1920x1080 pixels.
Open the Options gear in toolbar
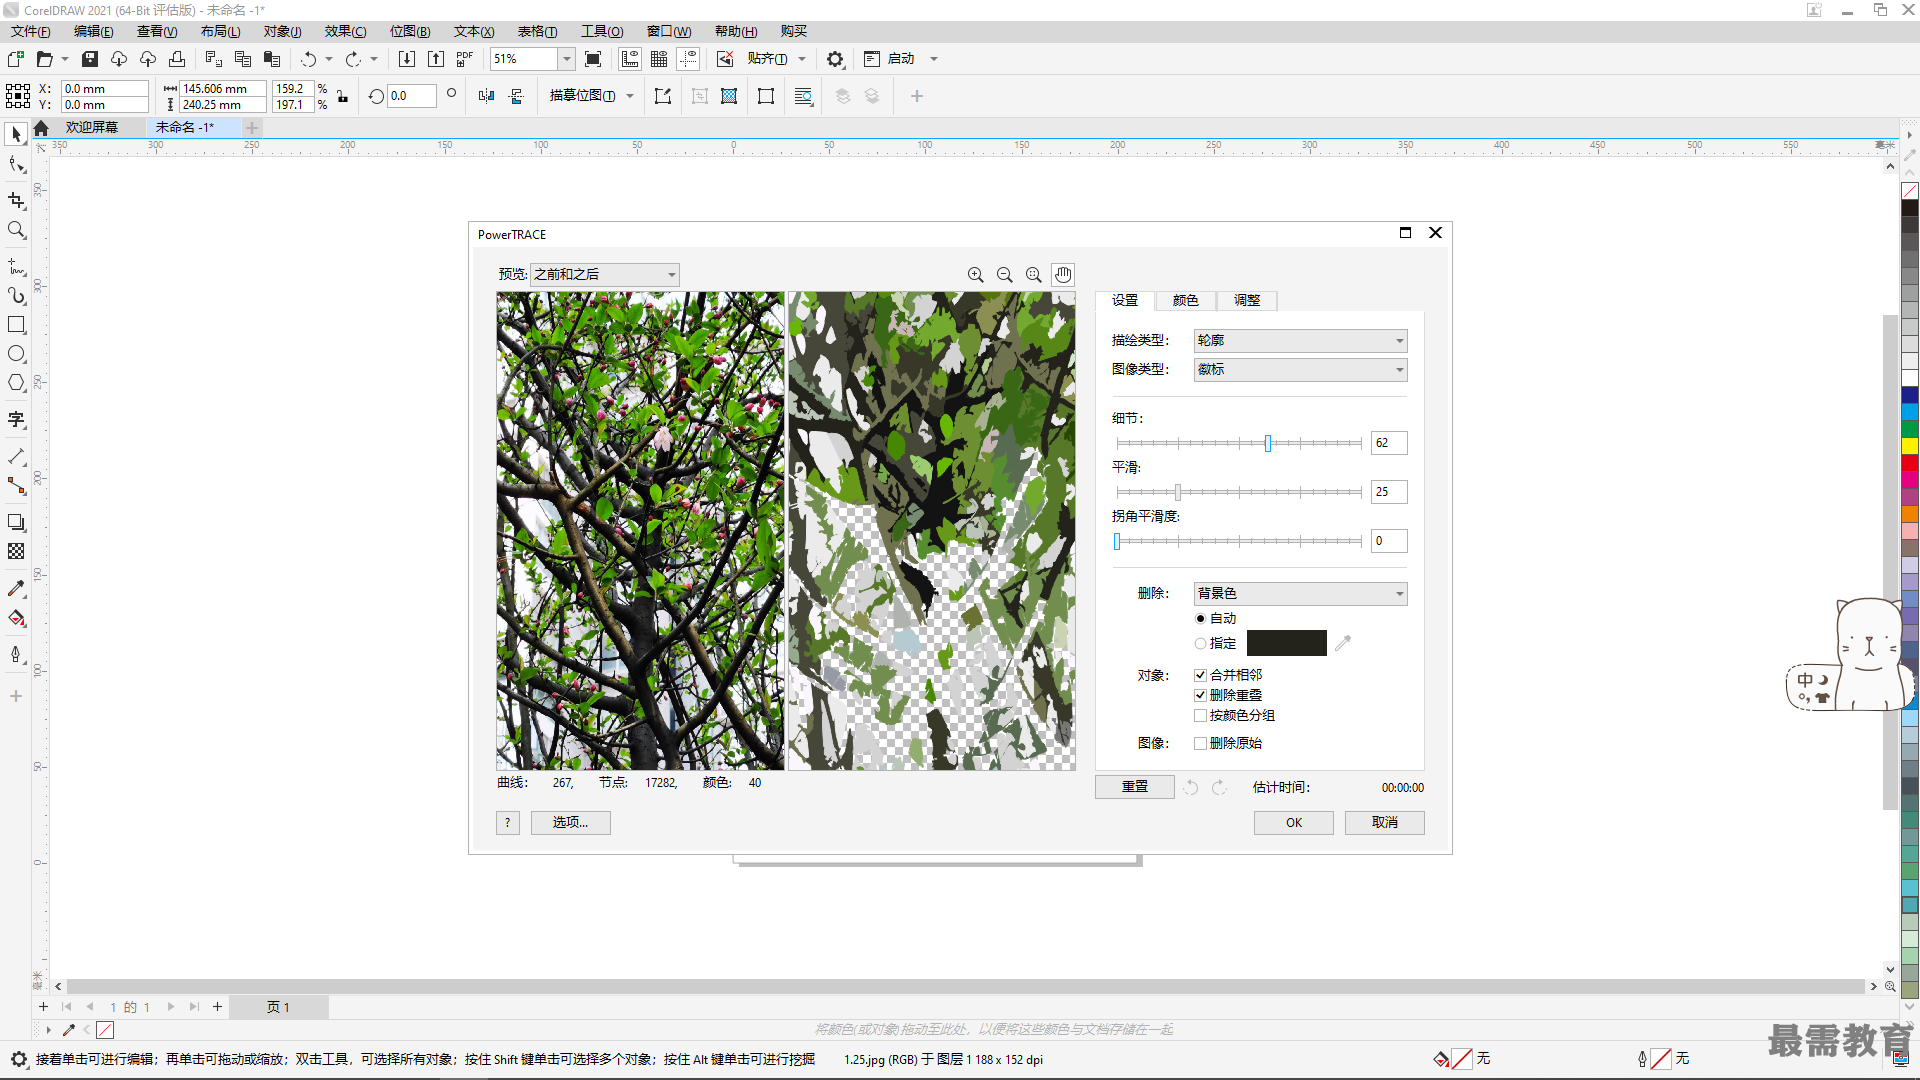(835, 59)
